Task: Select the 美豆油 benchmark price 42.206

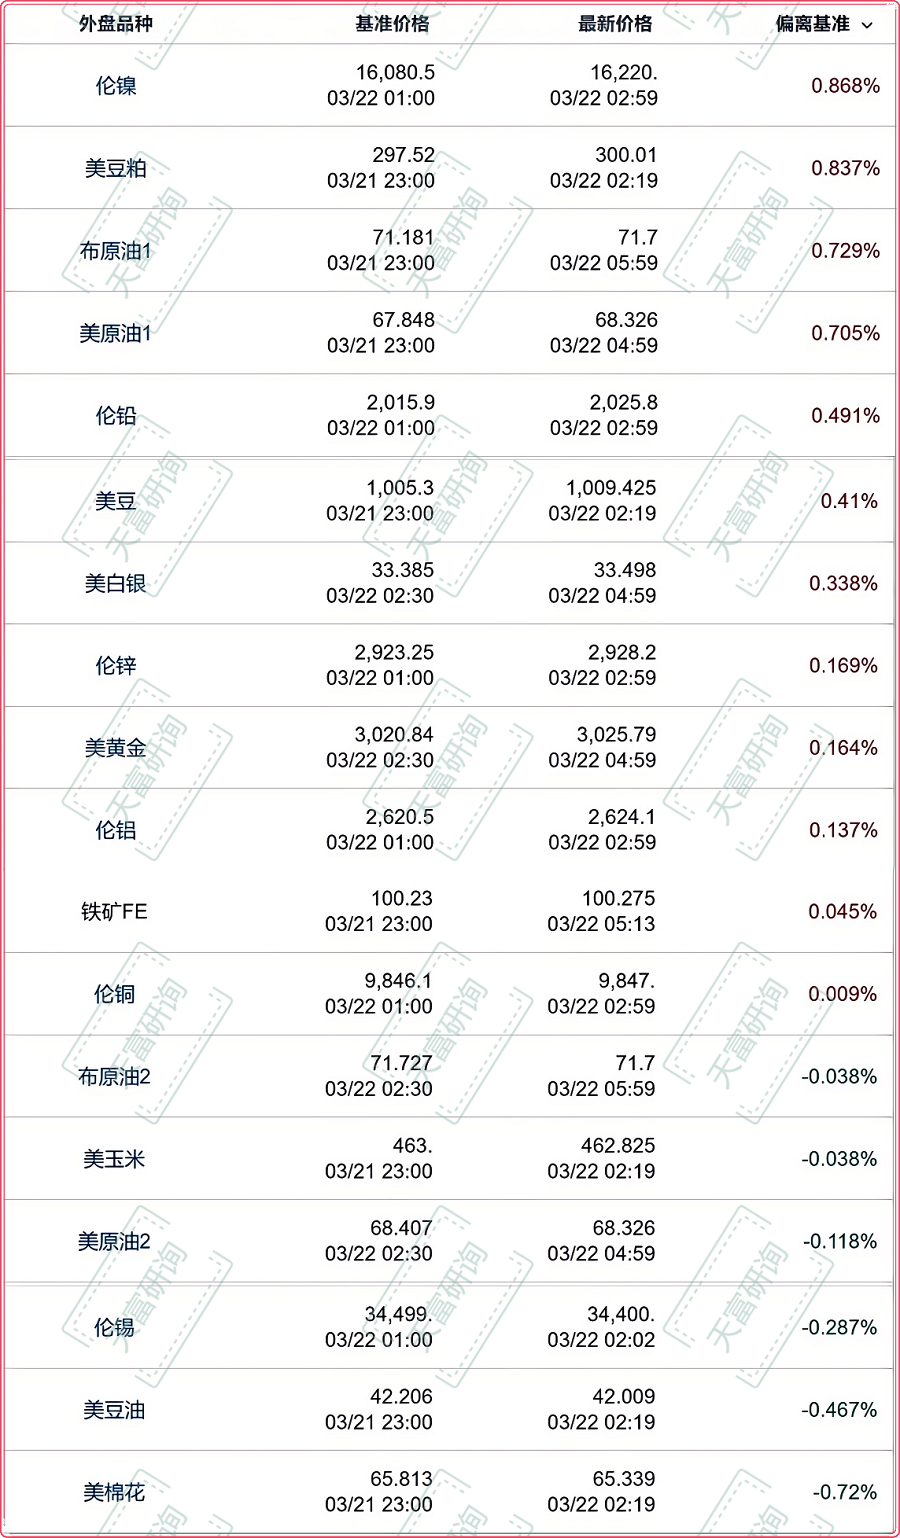Action: (x=401, y=1397)
